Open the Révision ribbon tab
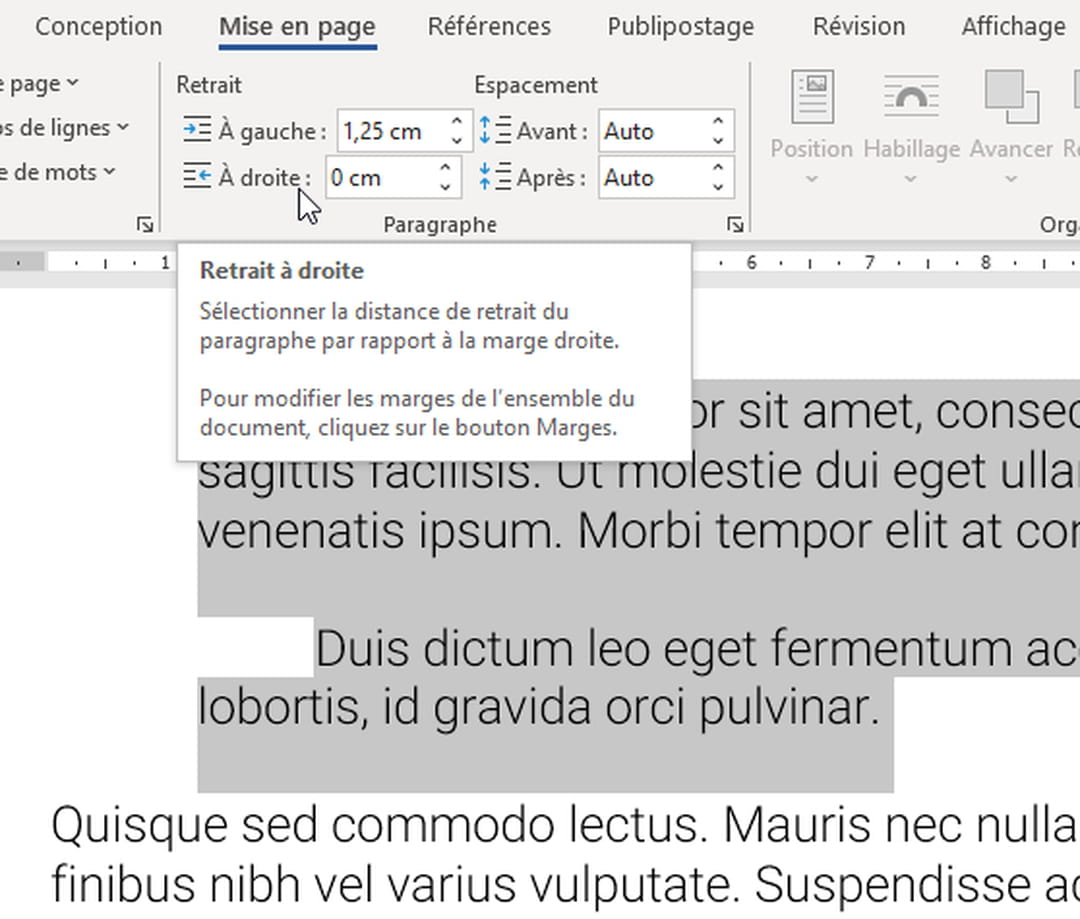This screenshot has height=919, width=1080. (858, 27)
